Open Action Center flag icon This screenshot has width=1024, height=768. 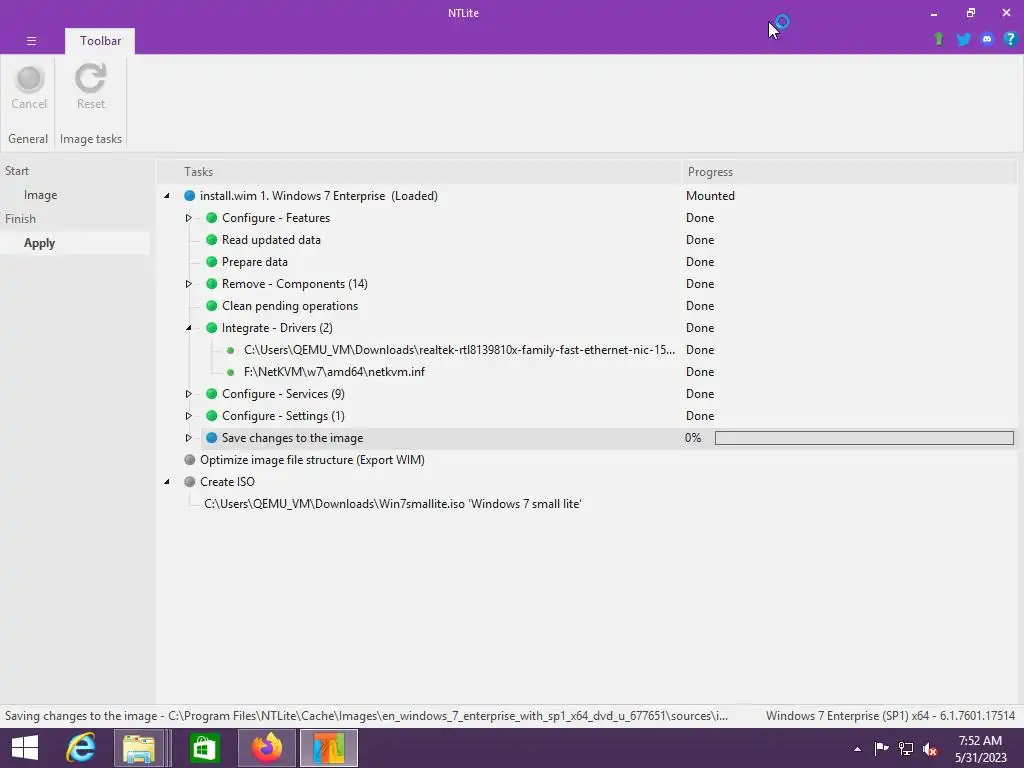881,748
